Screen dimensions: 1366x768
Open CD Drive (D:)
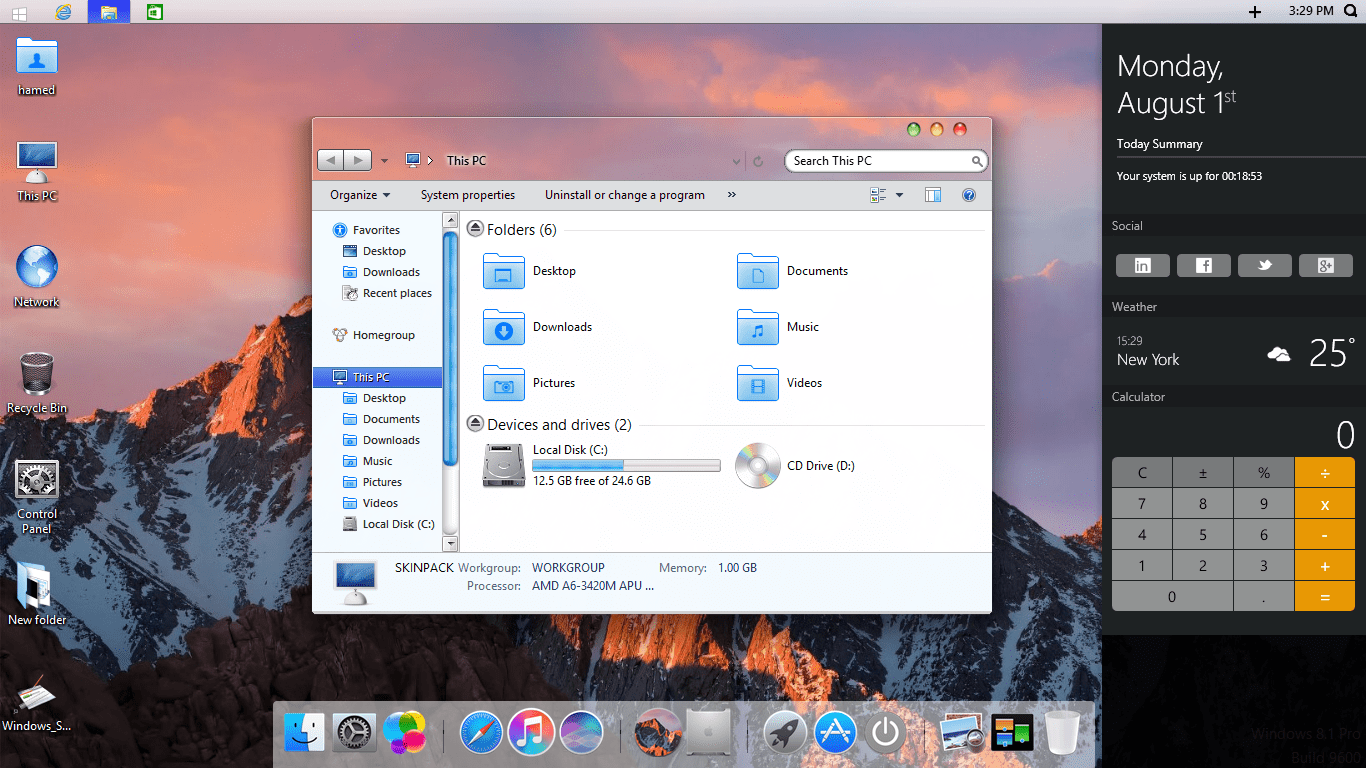point(795,465)
